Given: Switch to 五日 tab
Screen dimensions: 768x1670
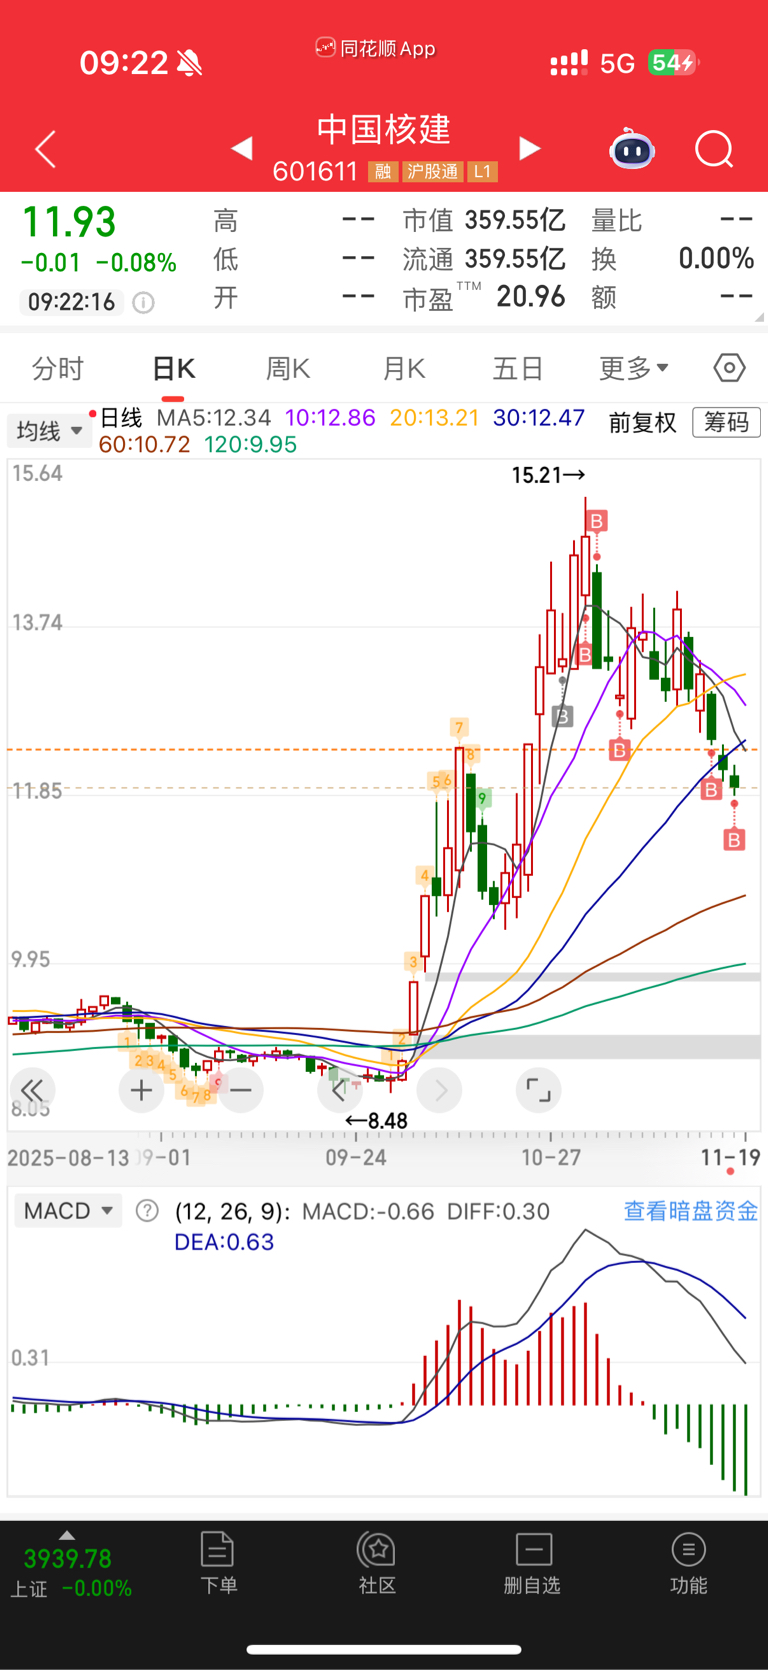Looking at the screenshot, I should click(x=518, y=368).
